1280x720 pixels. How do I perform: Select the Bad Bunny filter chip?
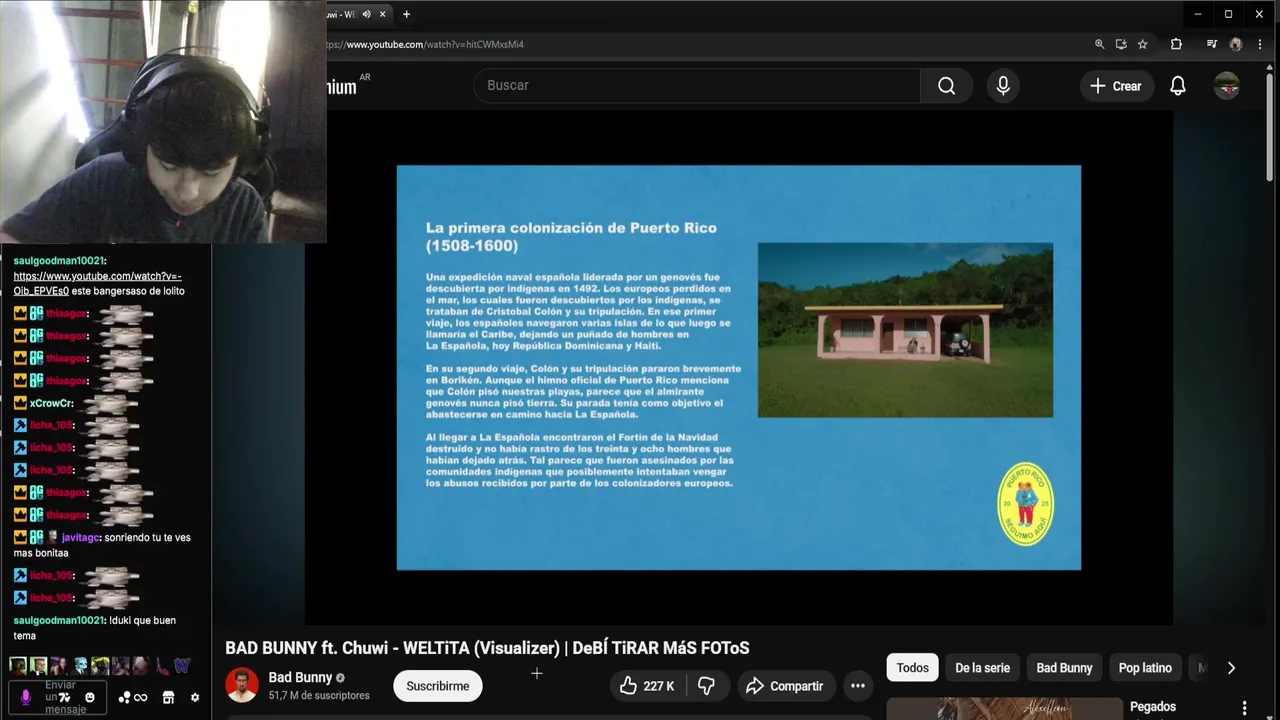(x=1064, y=668)
